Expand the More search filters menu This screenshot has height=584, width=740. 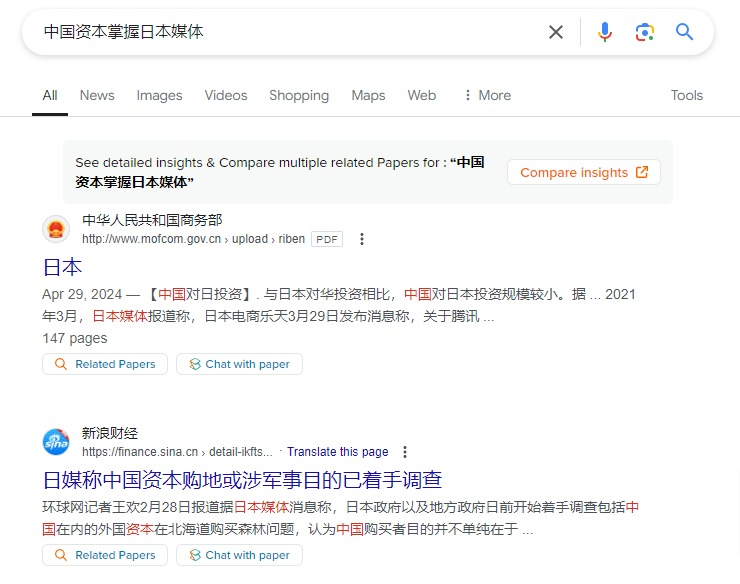[x=488, y=95]
